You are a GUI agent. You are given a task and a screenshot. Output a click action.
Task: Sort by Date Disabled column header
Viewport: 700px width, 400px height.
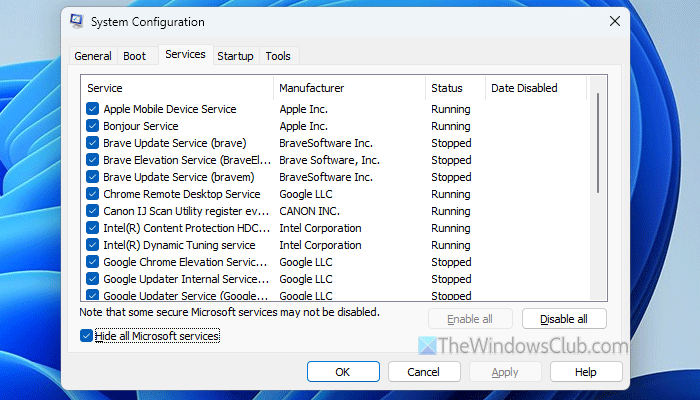536,88
